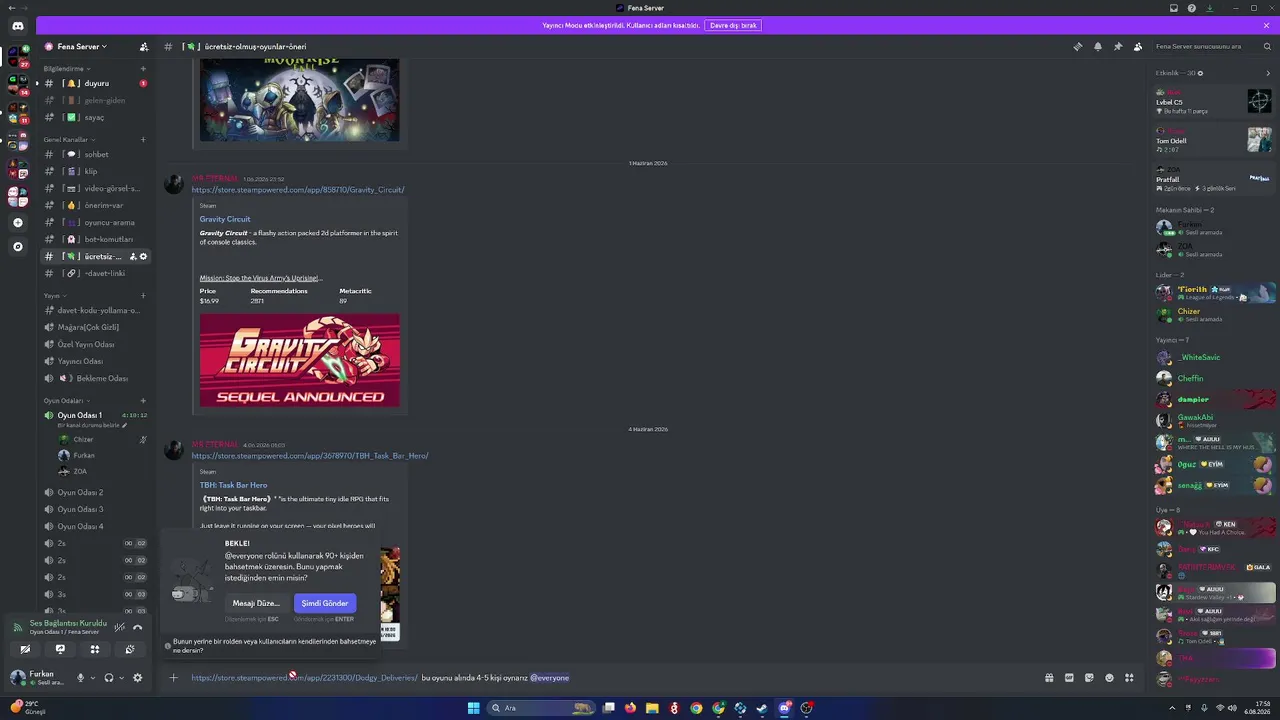1280x720 pixels.
Task: Open the soundboard button
Action: coord(130,649)
